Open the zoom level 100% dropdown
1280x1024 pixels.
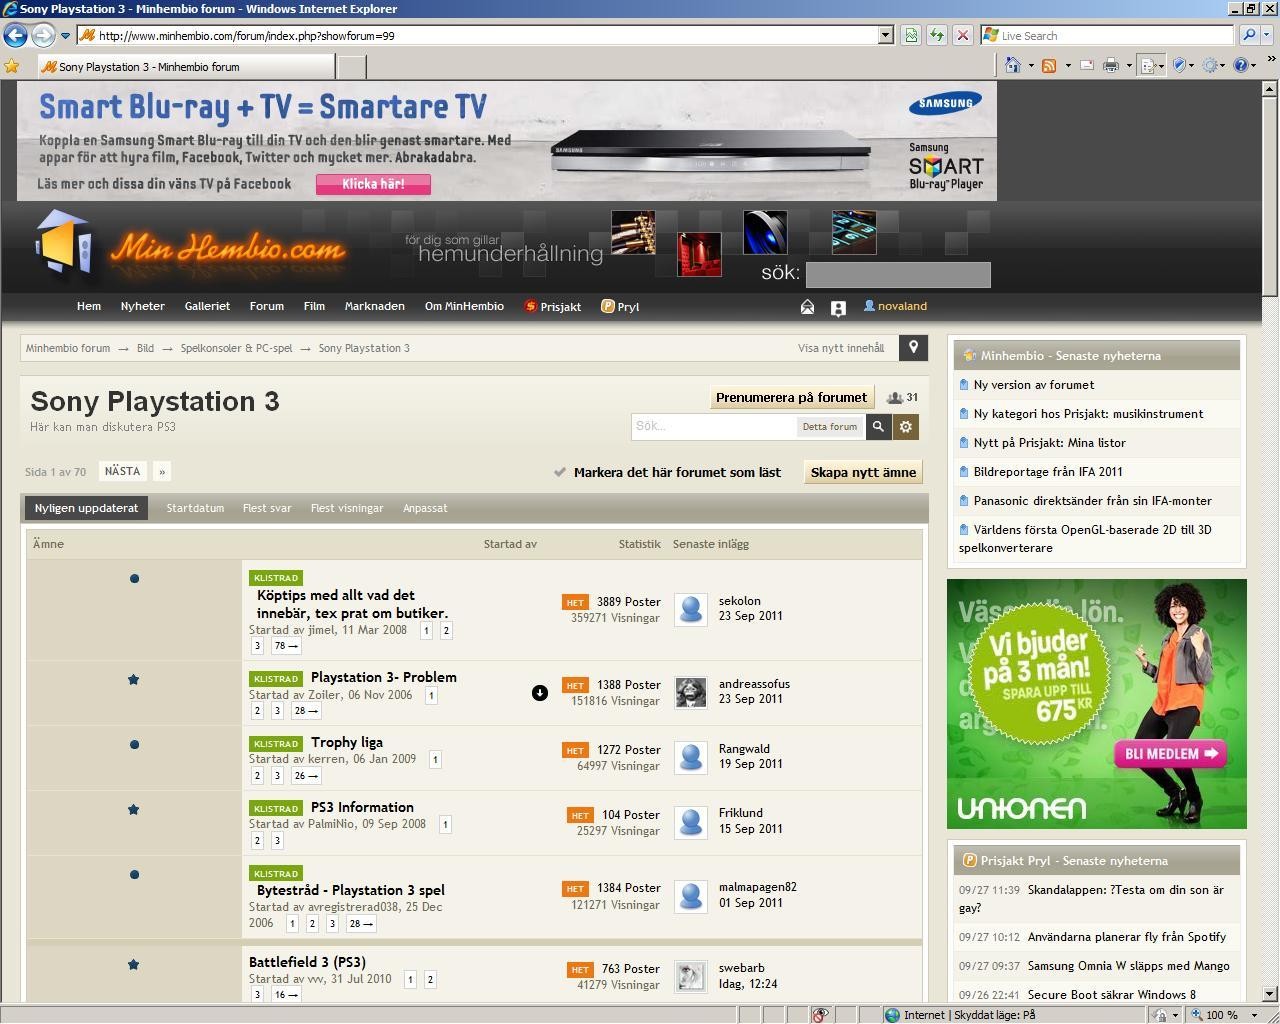tap(1252, 1015)
